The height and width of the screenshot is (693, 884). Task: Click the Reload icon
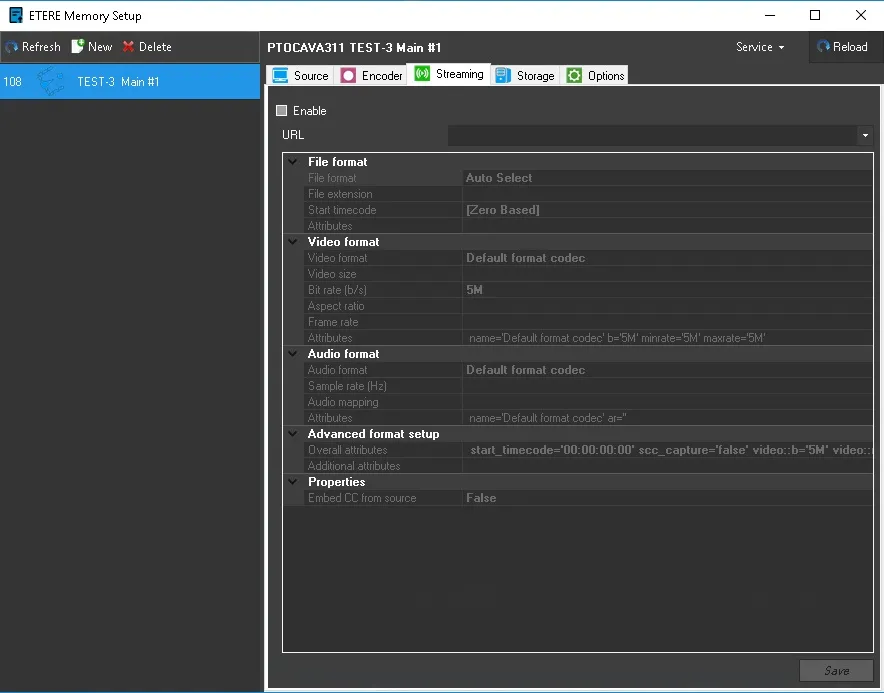823,47
